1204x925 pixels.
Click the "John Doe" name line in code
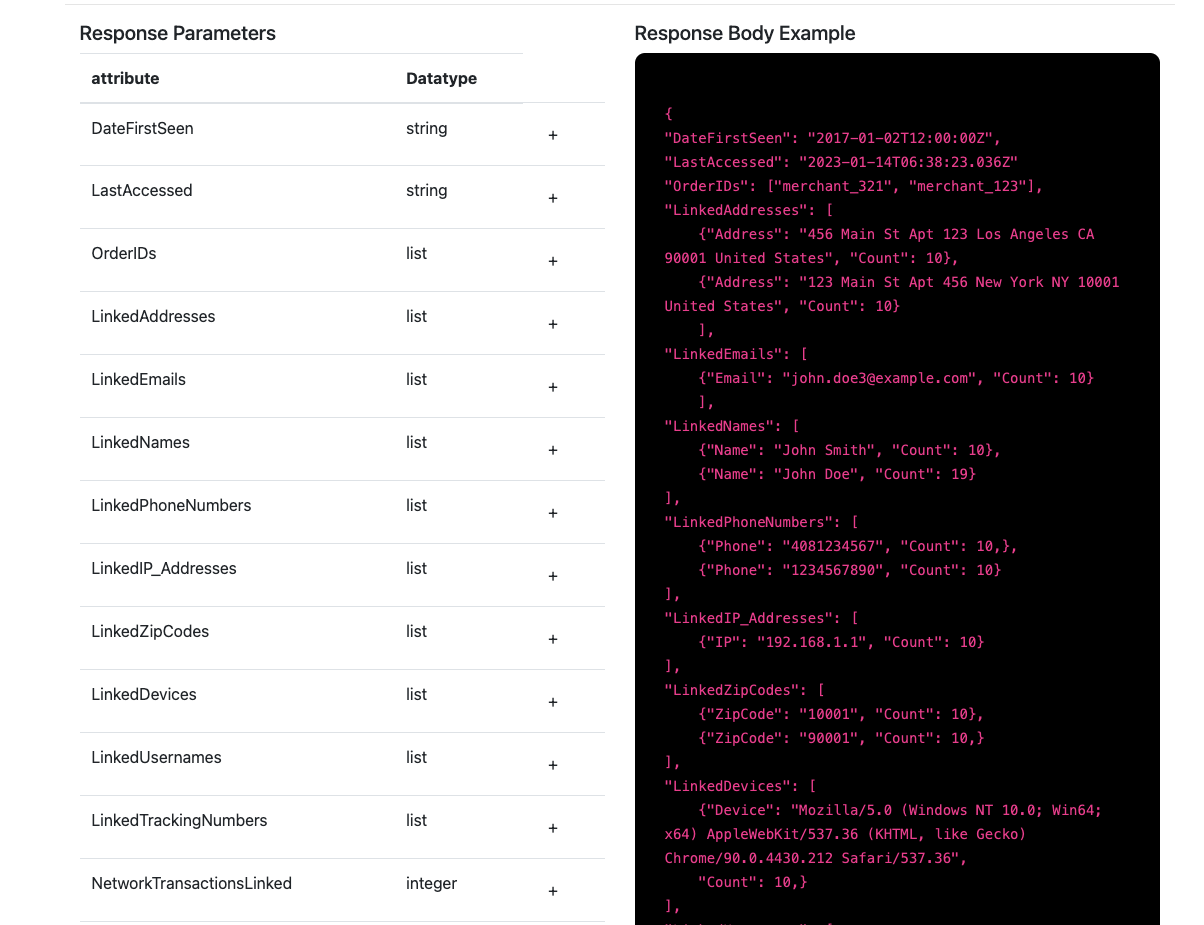[x=838, y=474]
